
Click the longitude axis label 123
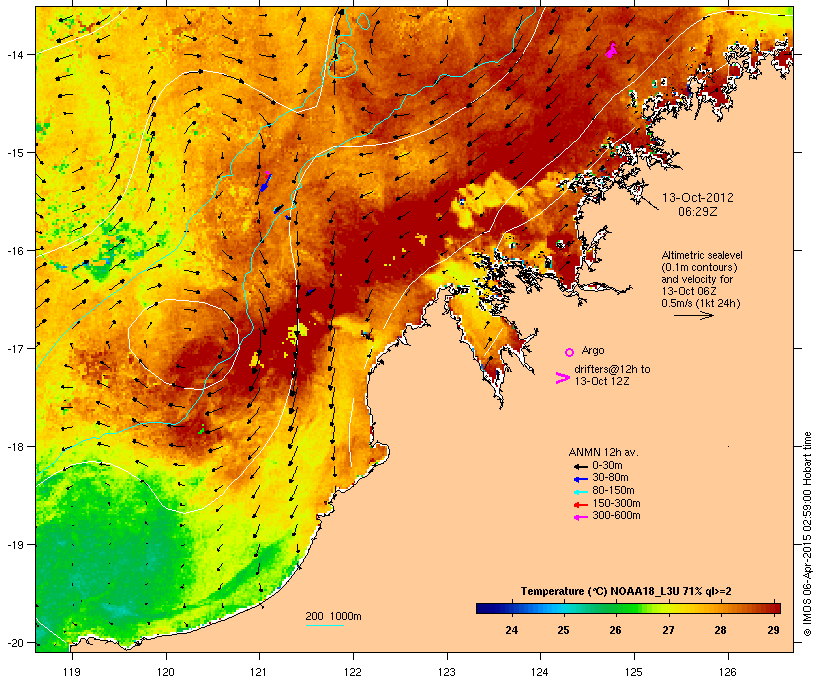447,672
